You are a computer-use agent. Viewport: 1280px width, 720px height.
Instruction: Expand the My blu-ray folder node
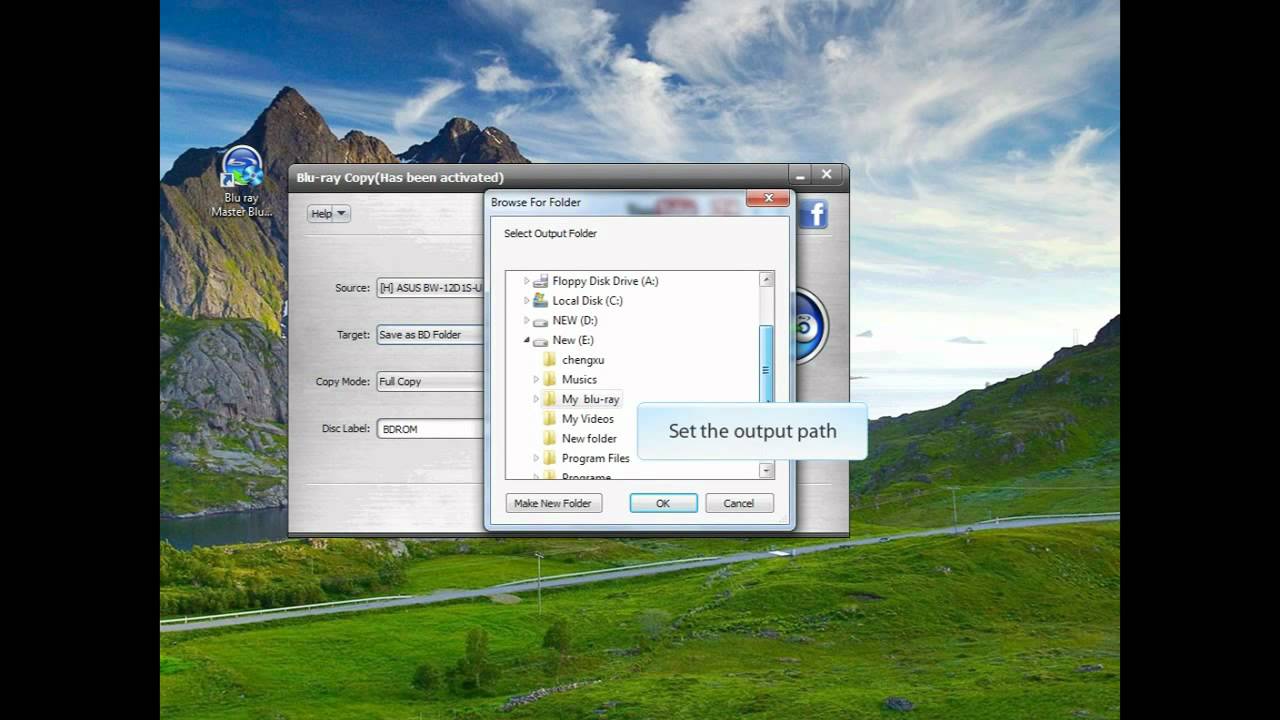coord(536,399)
